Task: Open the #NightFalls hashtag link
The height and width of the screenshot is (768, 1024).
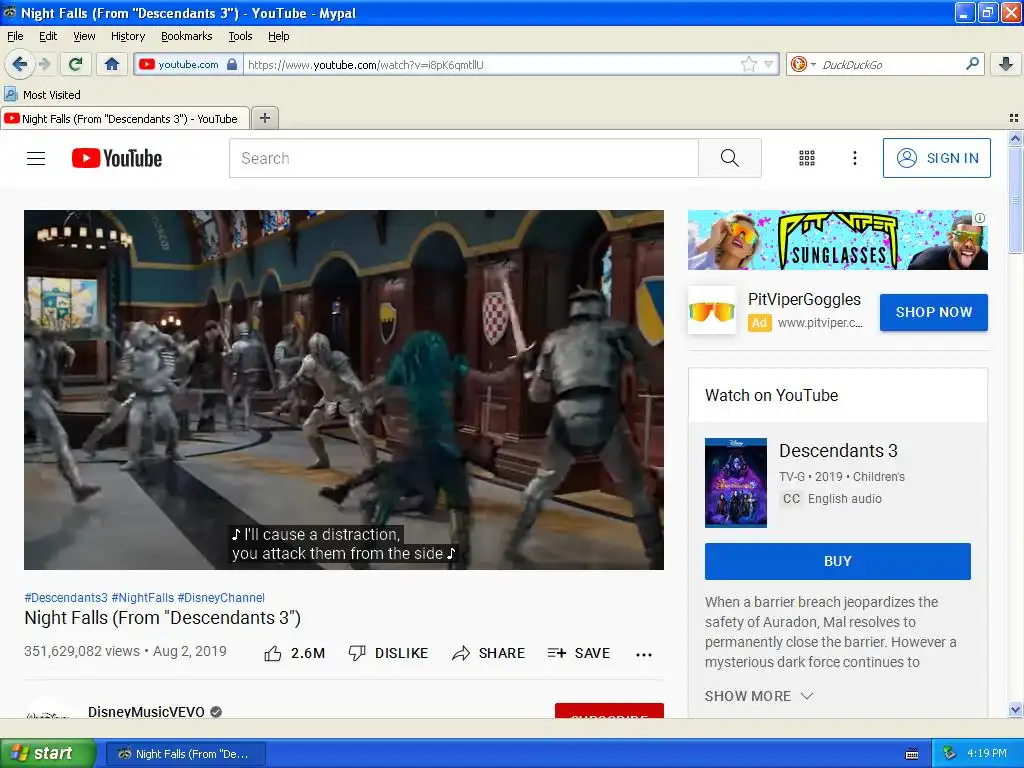Action: tap(142, 598)
